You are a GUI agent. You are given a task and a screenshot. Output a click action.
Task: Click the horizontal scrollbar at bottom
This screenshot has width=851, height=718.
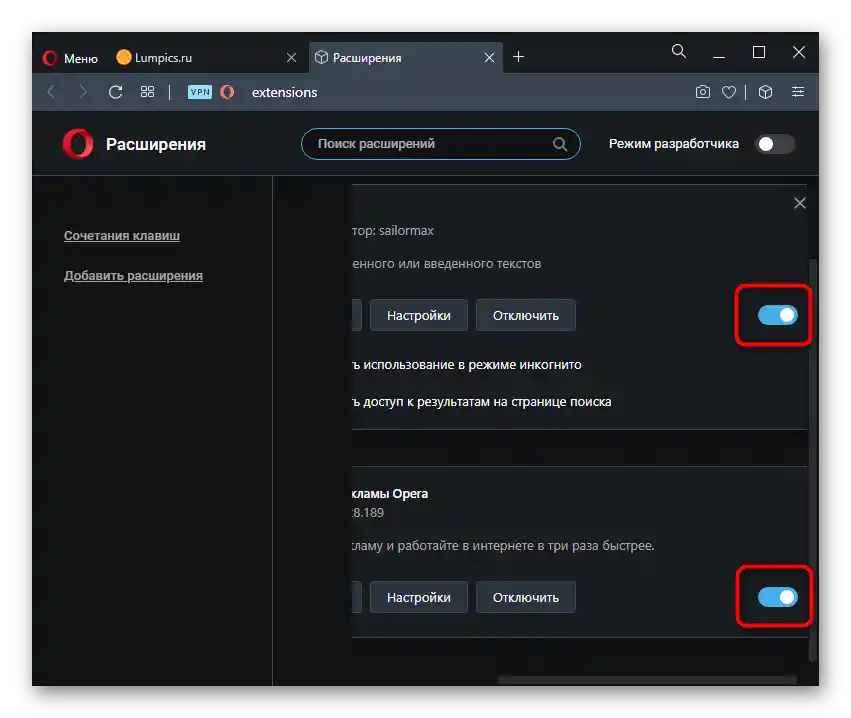click(647, 679)
